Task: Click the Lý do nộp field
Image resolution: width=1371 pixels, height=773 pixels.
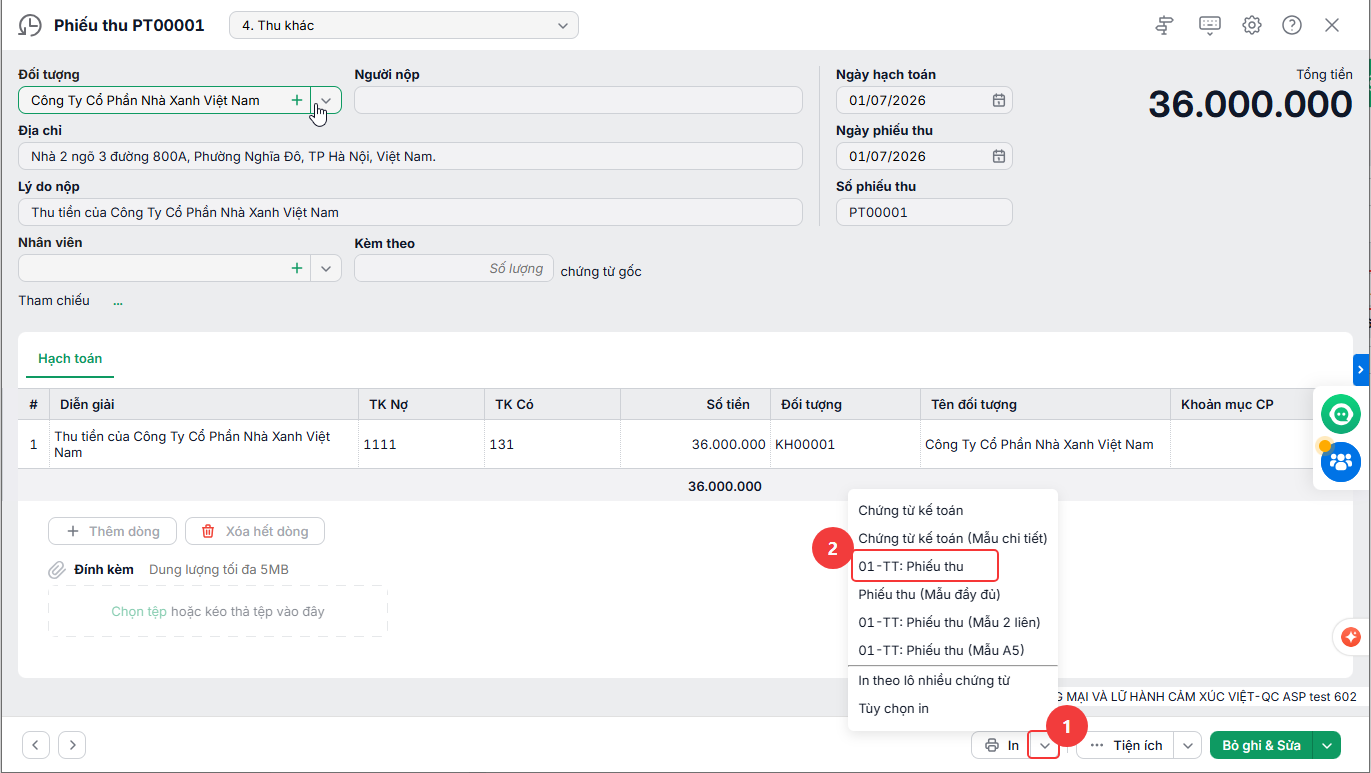Action: click(x=410, y=212)
